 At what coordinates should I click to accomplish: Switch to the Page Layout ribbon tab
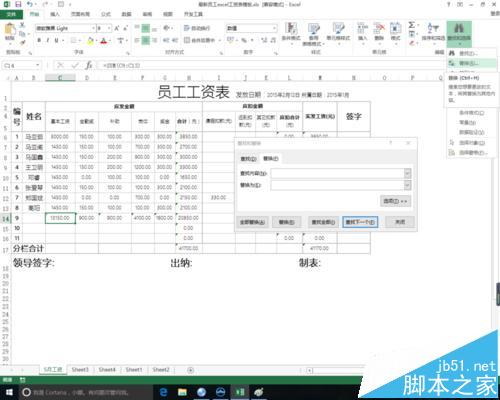click(80, 14)
